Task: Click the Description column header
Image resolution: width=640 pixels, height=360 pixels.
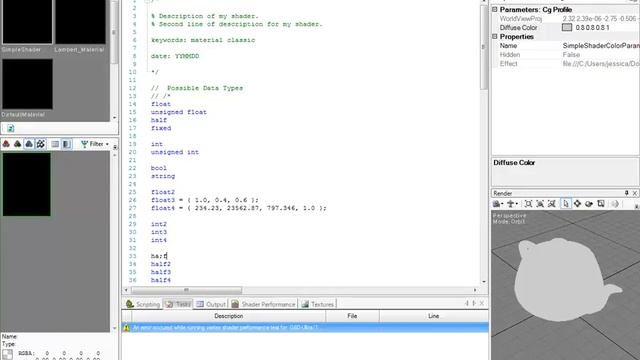Action: [229, 316]
